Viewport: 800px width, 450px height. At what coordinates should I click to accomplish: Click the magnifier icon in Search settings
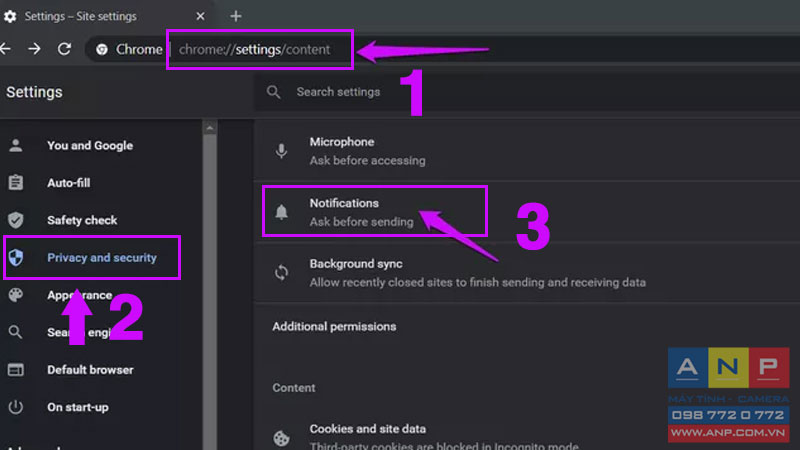[x=273, y=92]
